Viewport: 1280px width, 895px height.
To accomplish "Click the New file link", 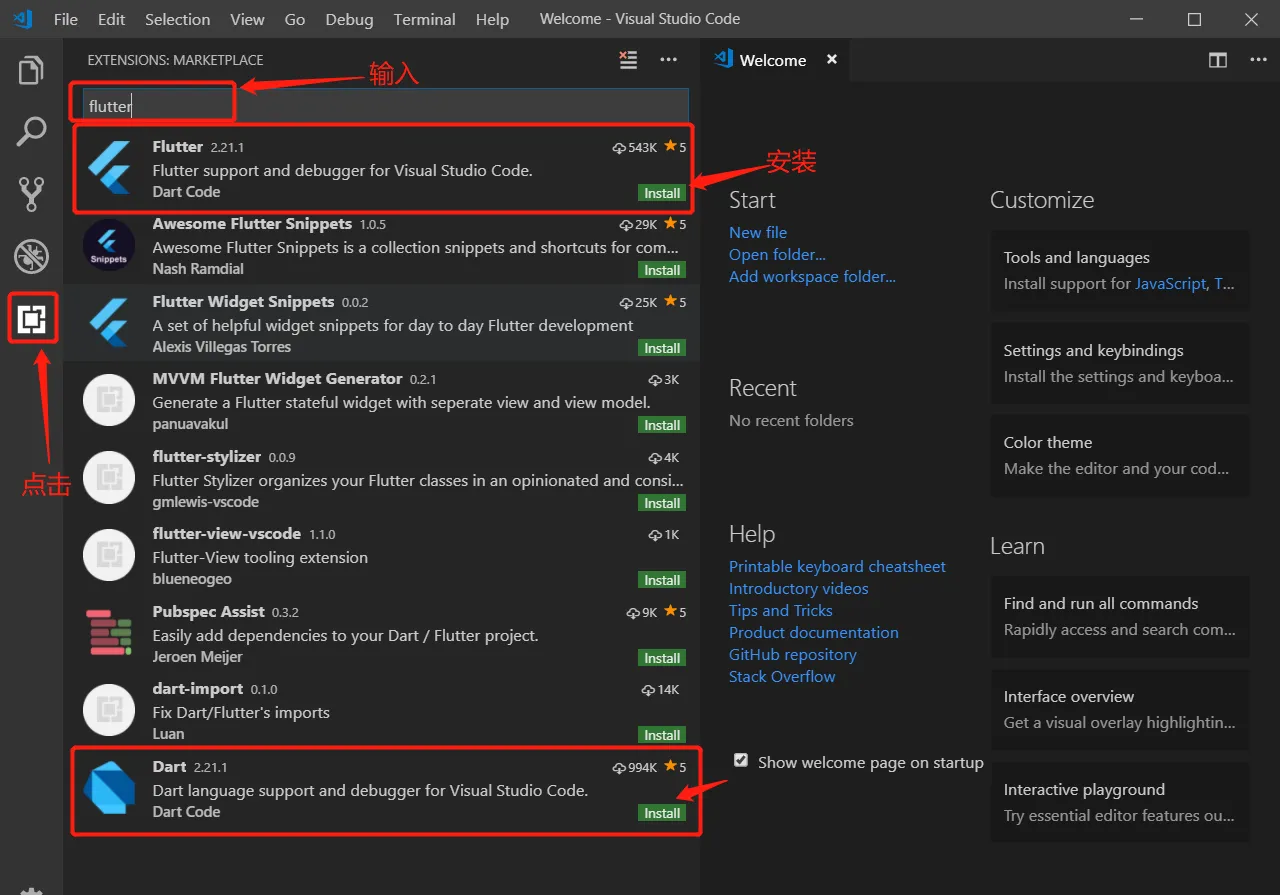I will [x=758, y=232].
